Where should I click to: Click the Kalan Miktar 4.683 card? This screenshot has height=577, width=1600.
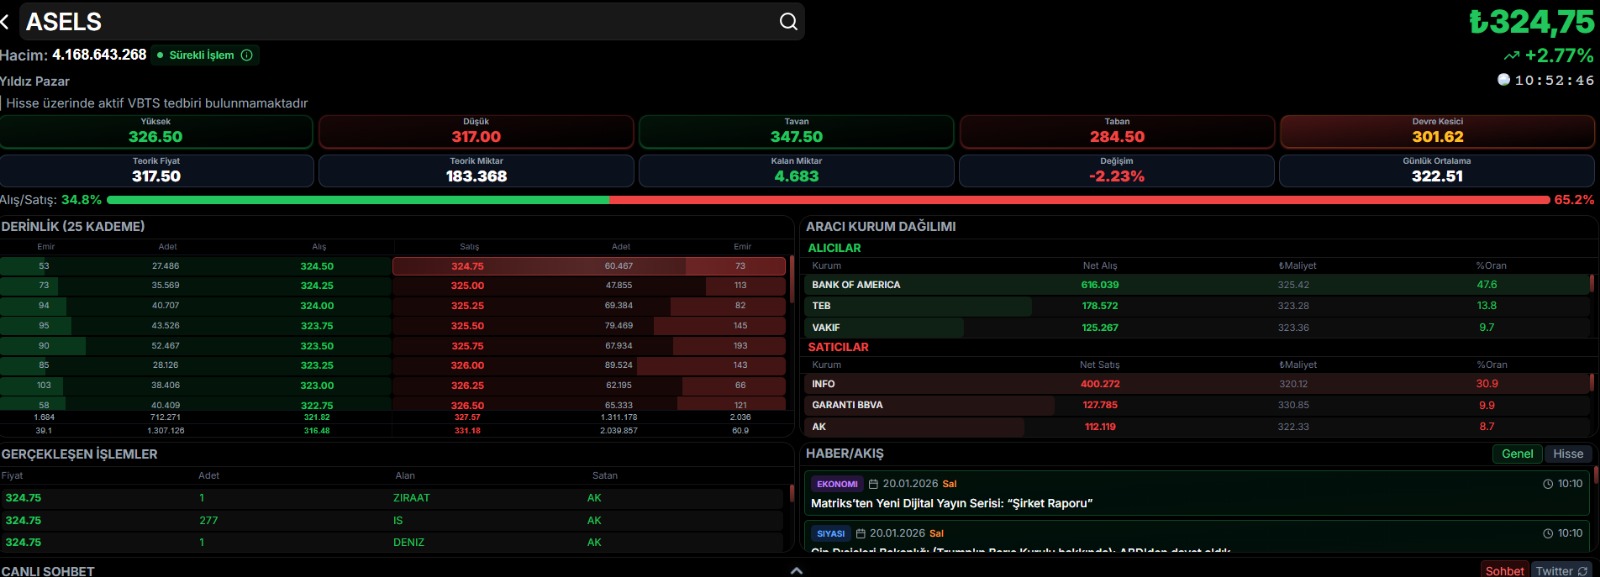pos(796,170)
